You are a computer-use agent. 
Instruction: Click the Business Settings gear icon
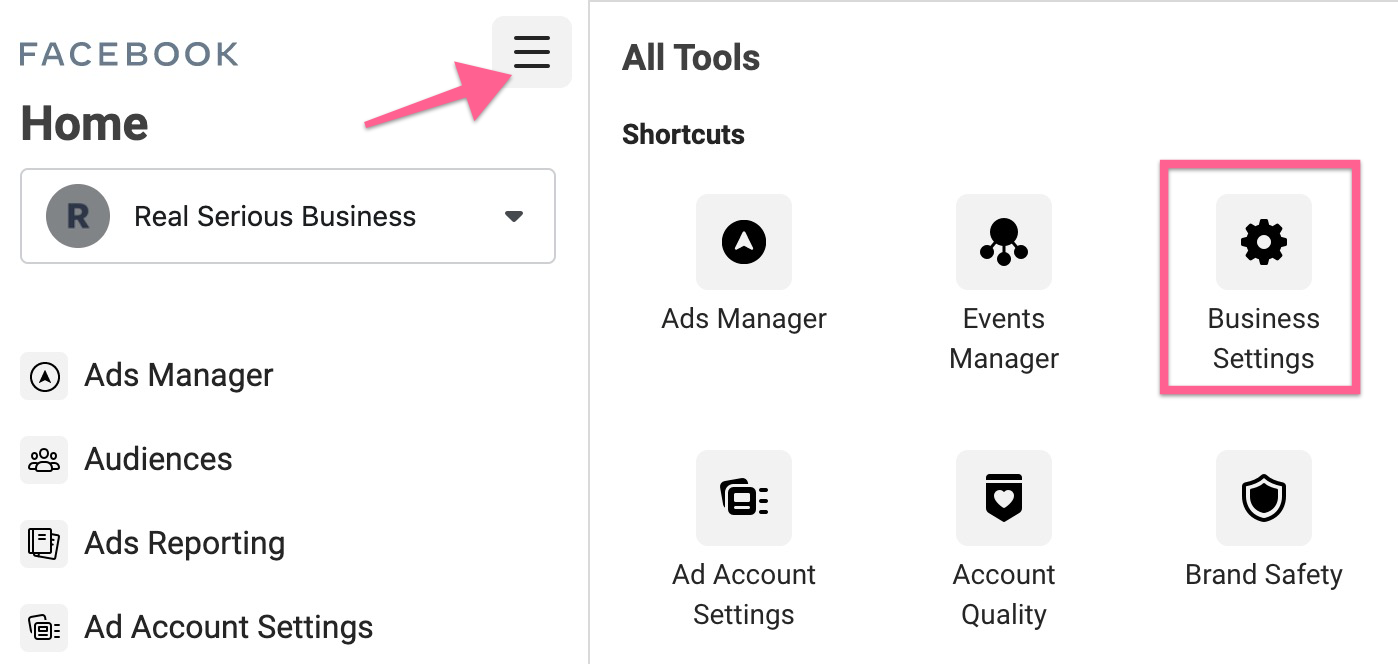click(x=1263, y=242)
